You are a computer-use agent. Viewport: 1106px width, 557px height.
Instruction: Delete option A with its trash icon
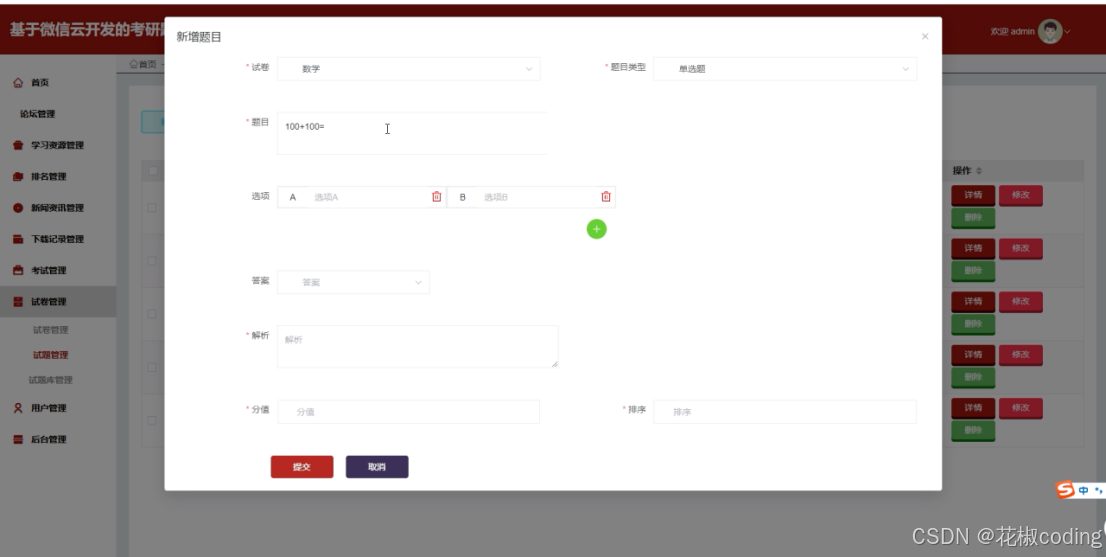coord(437,197)
